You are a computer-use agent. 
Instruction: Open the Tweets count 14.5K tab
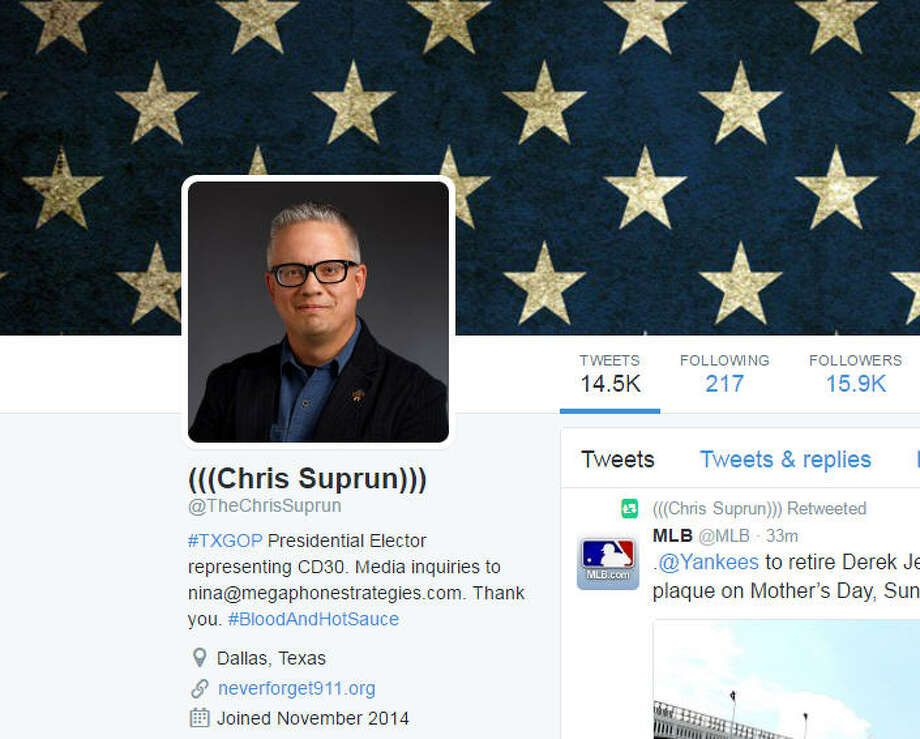pos(610,375)
